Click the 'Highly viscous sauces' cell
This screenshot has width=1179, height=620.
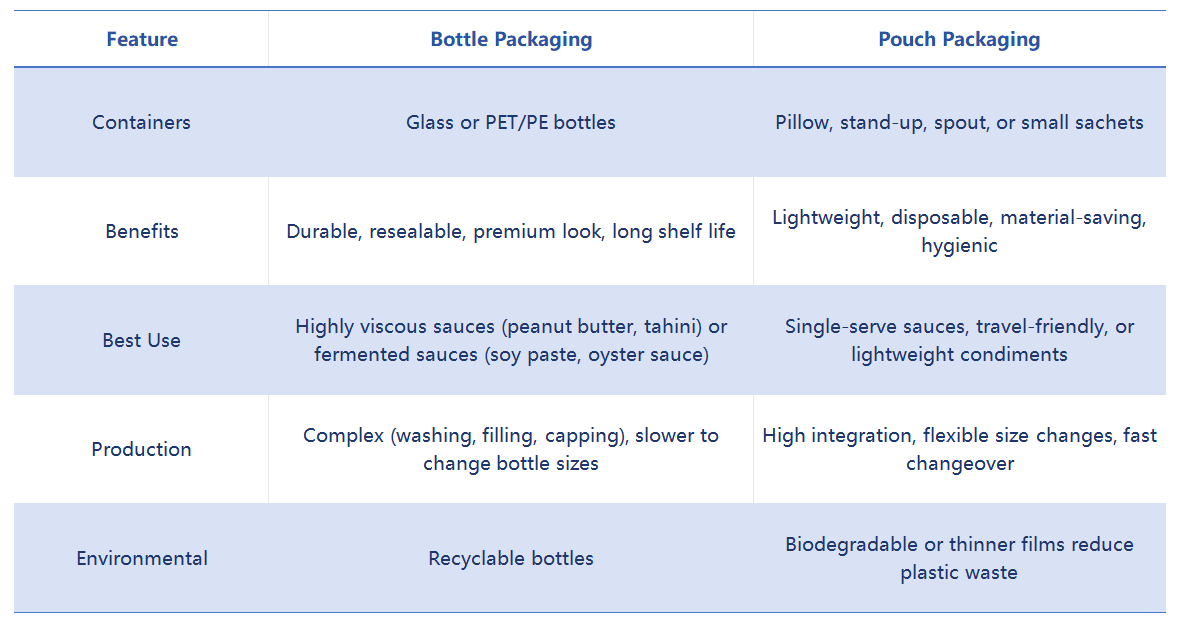pos(511,341)
